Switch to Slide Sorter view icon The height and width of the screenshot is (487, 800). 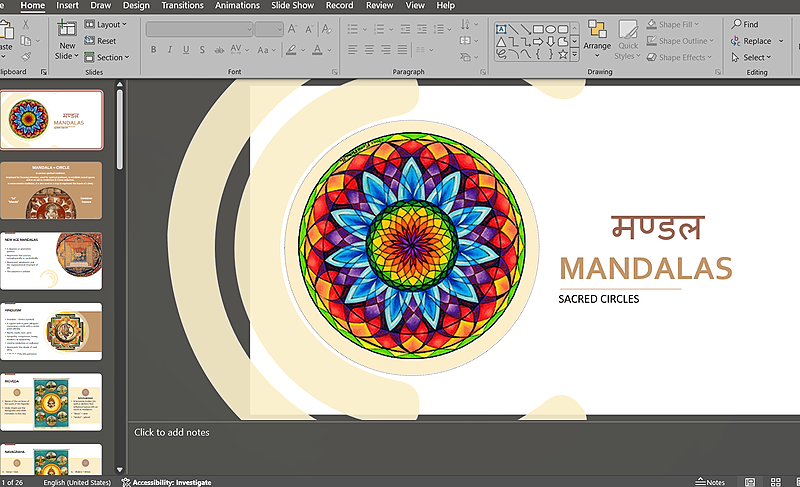click(x=776, y=482)
